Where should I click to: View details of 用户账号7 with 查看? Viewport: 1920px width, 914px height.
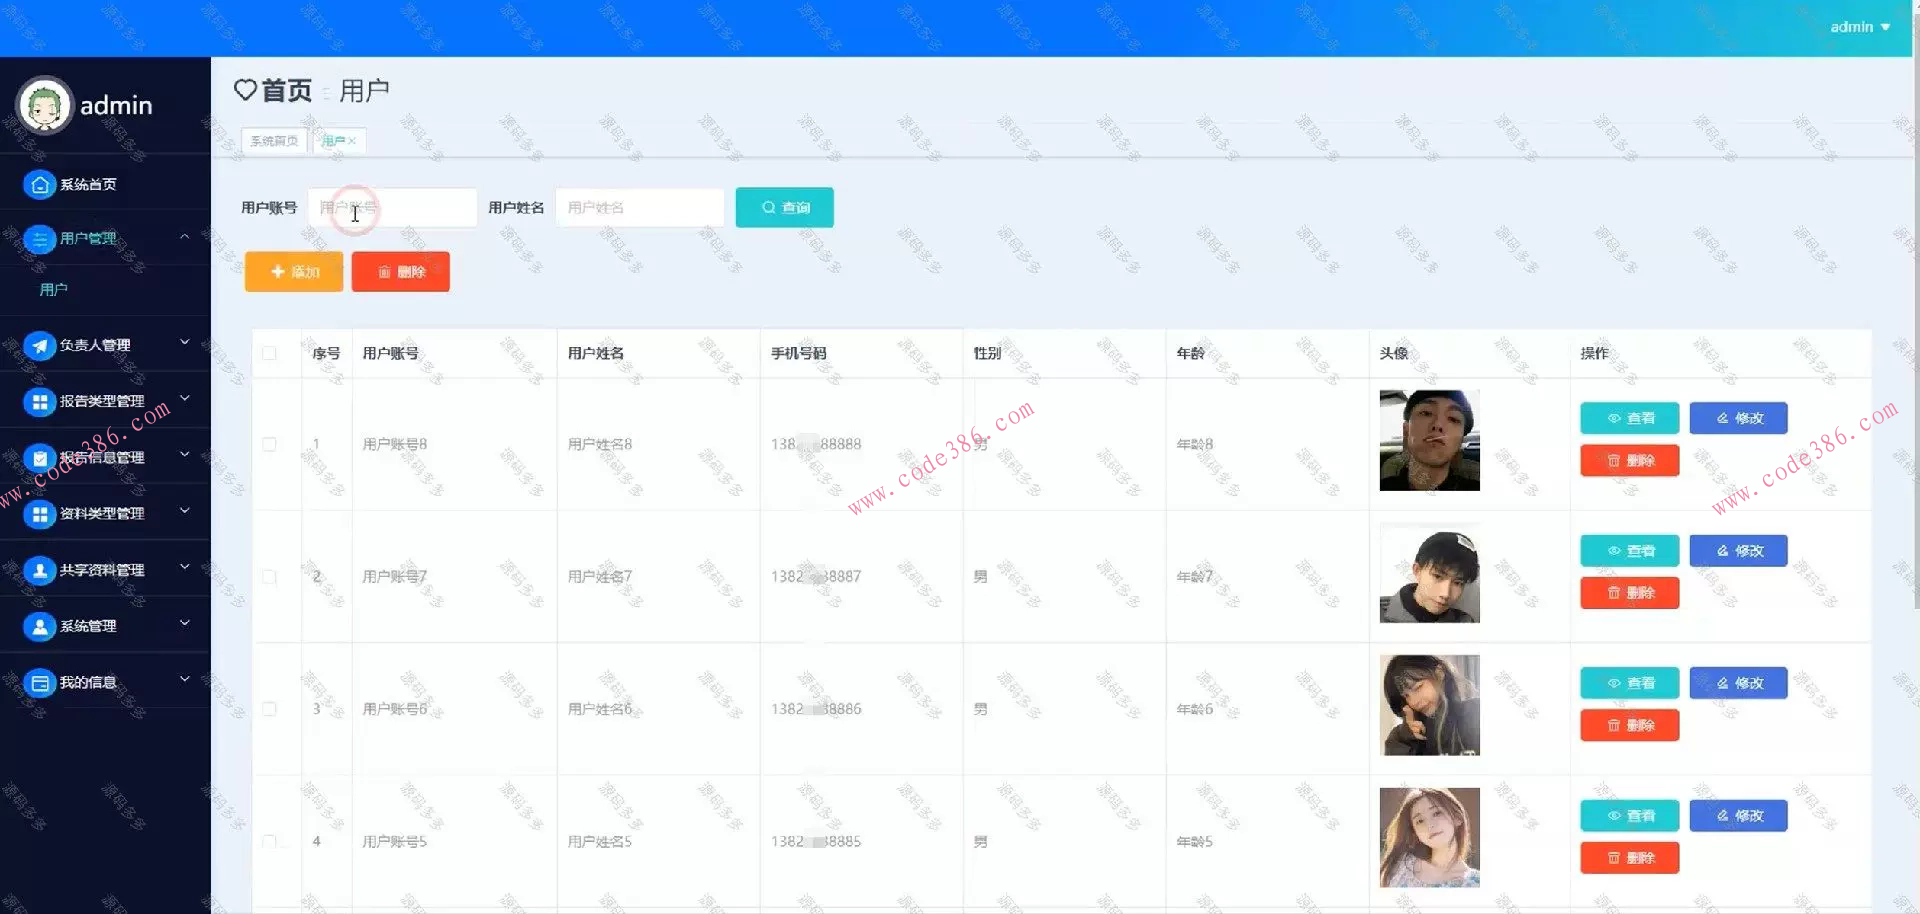coord(1630,551)
